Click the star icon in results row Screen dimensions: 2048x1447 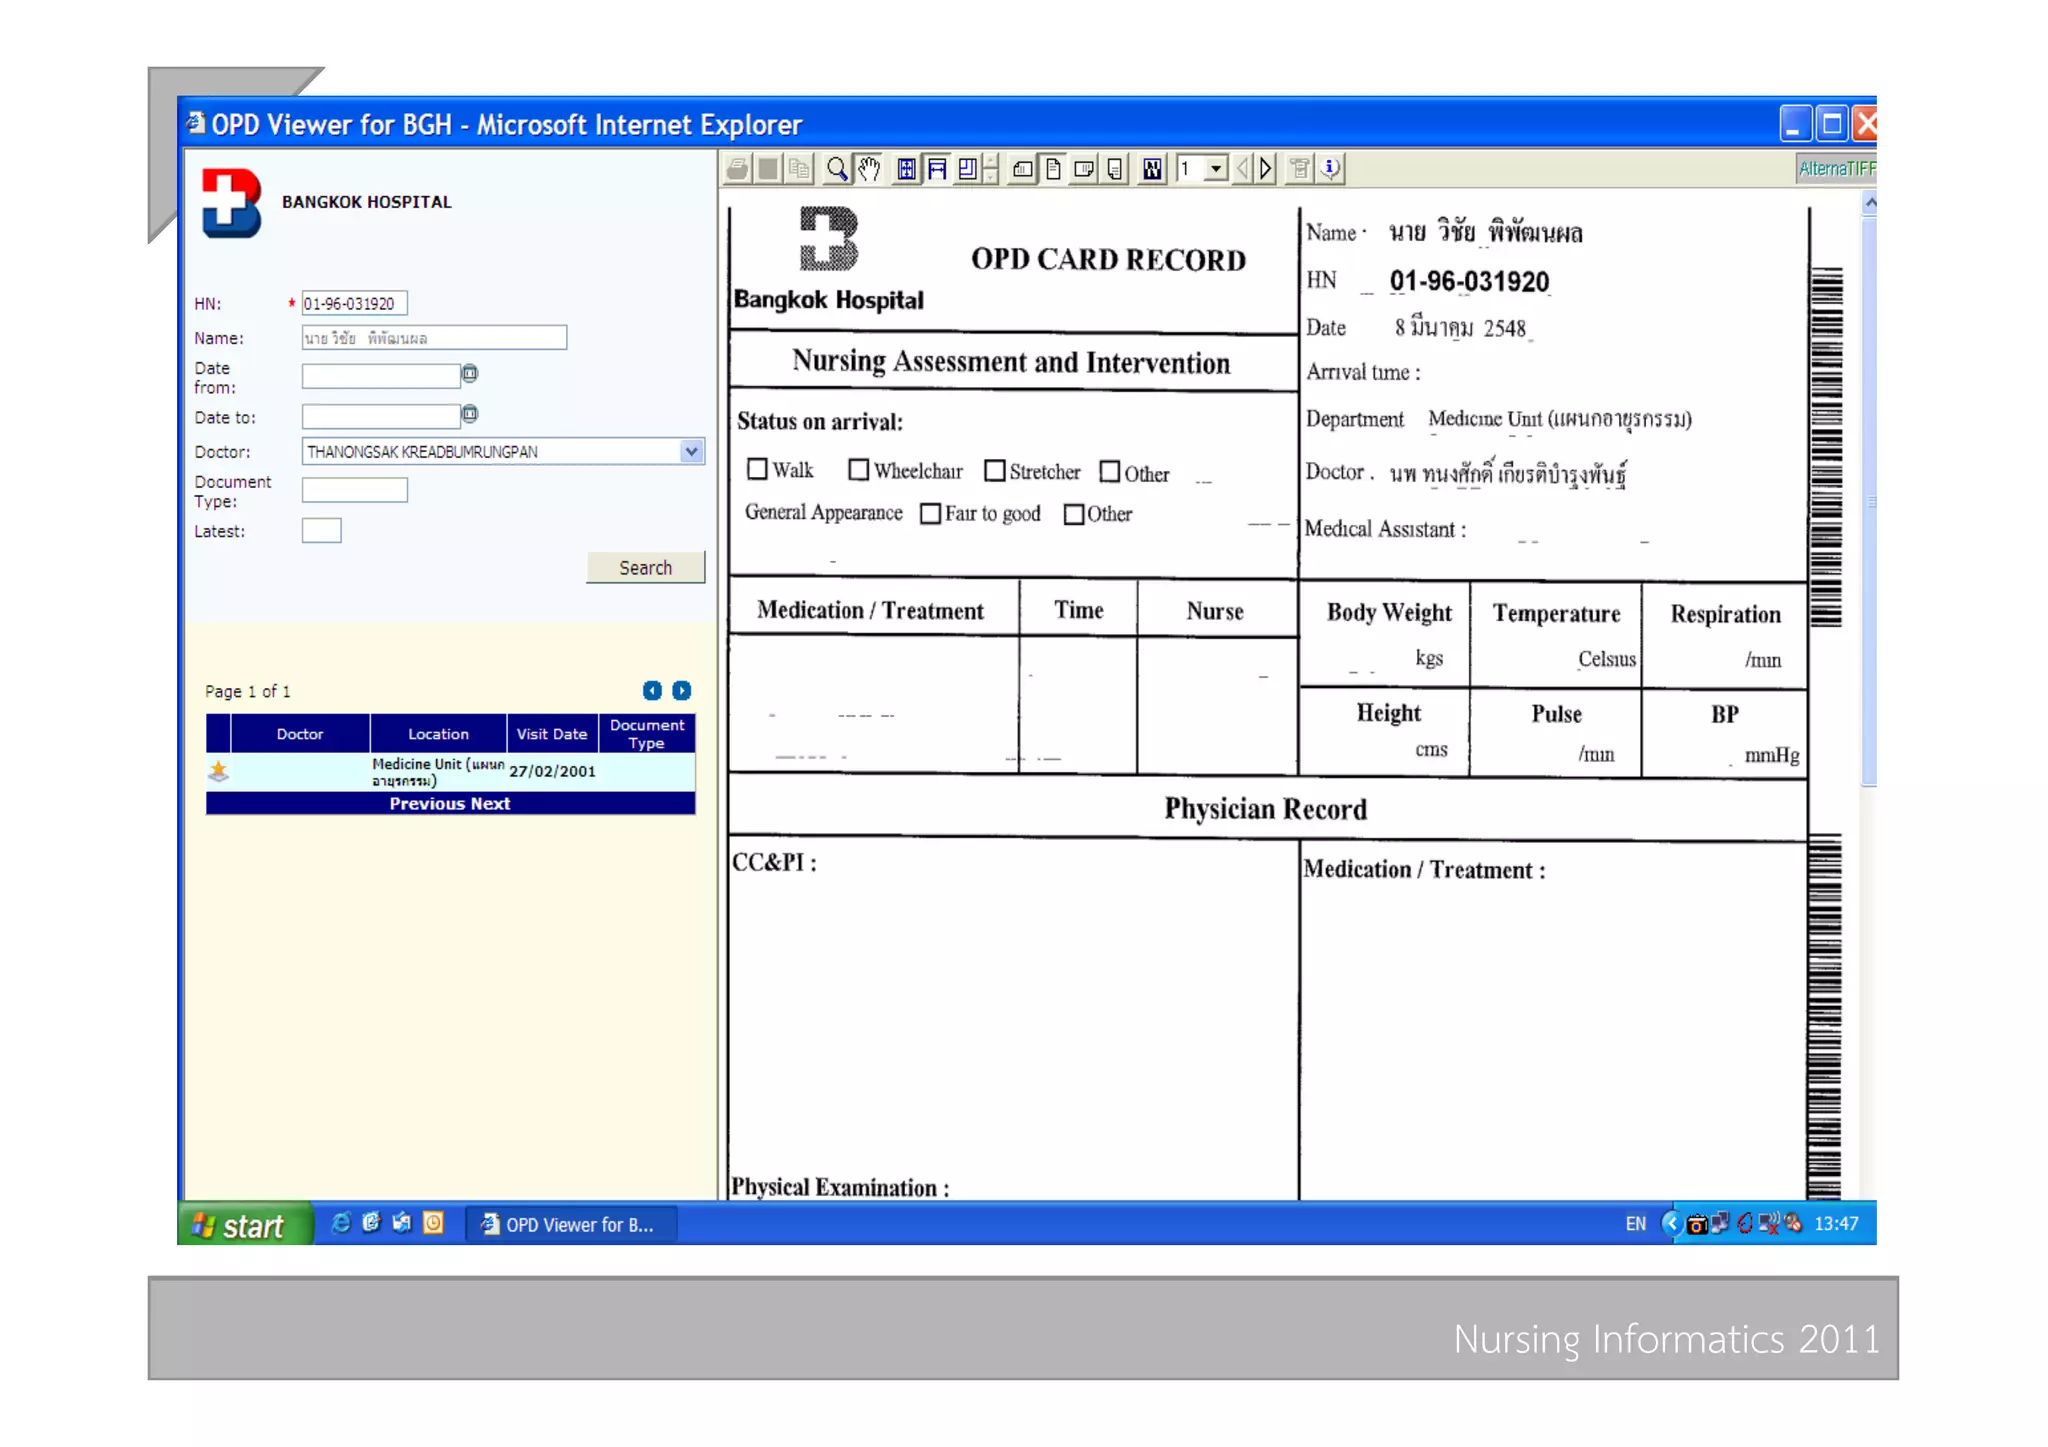(x=218, y=771)
